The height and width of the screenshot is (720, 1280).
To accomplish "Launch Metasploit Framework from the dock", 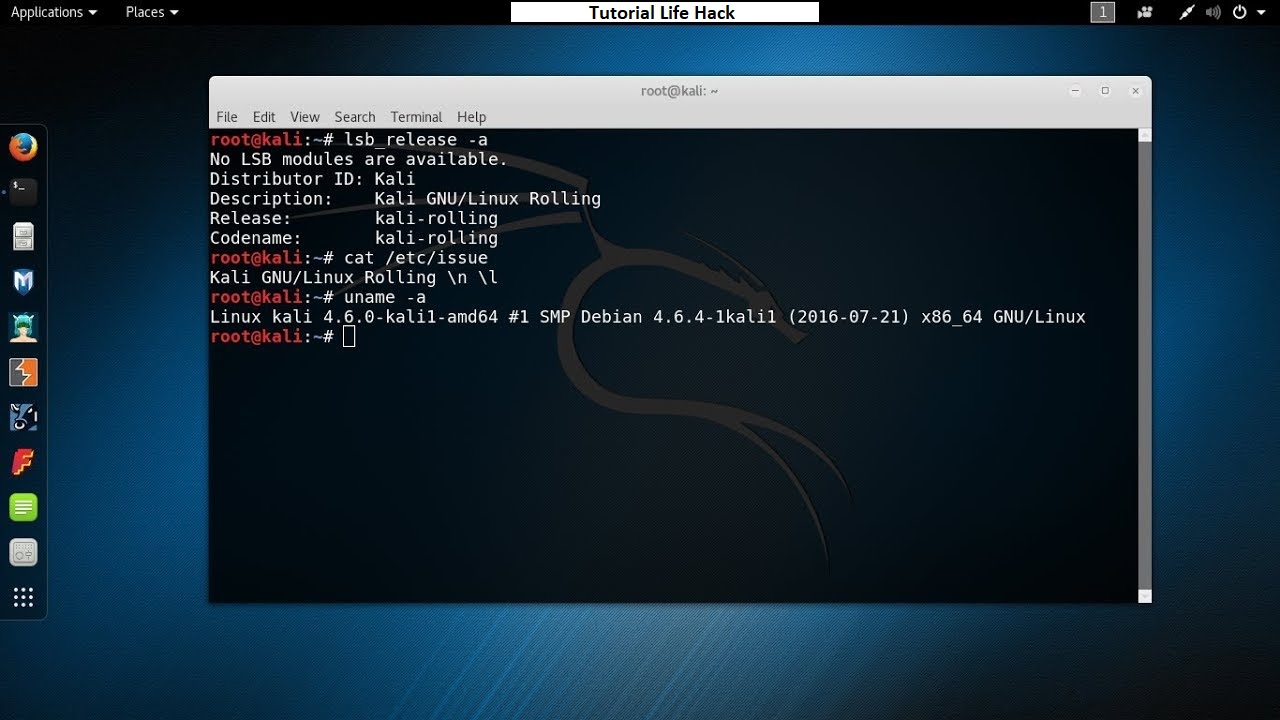I will (24, 281).
